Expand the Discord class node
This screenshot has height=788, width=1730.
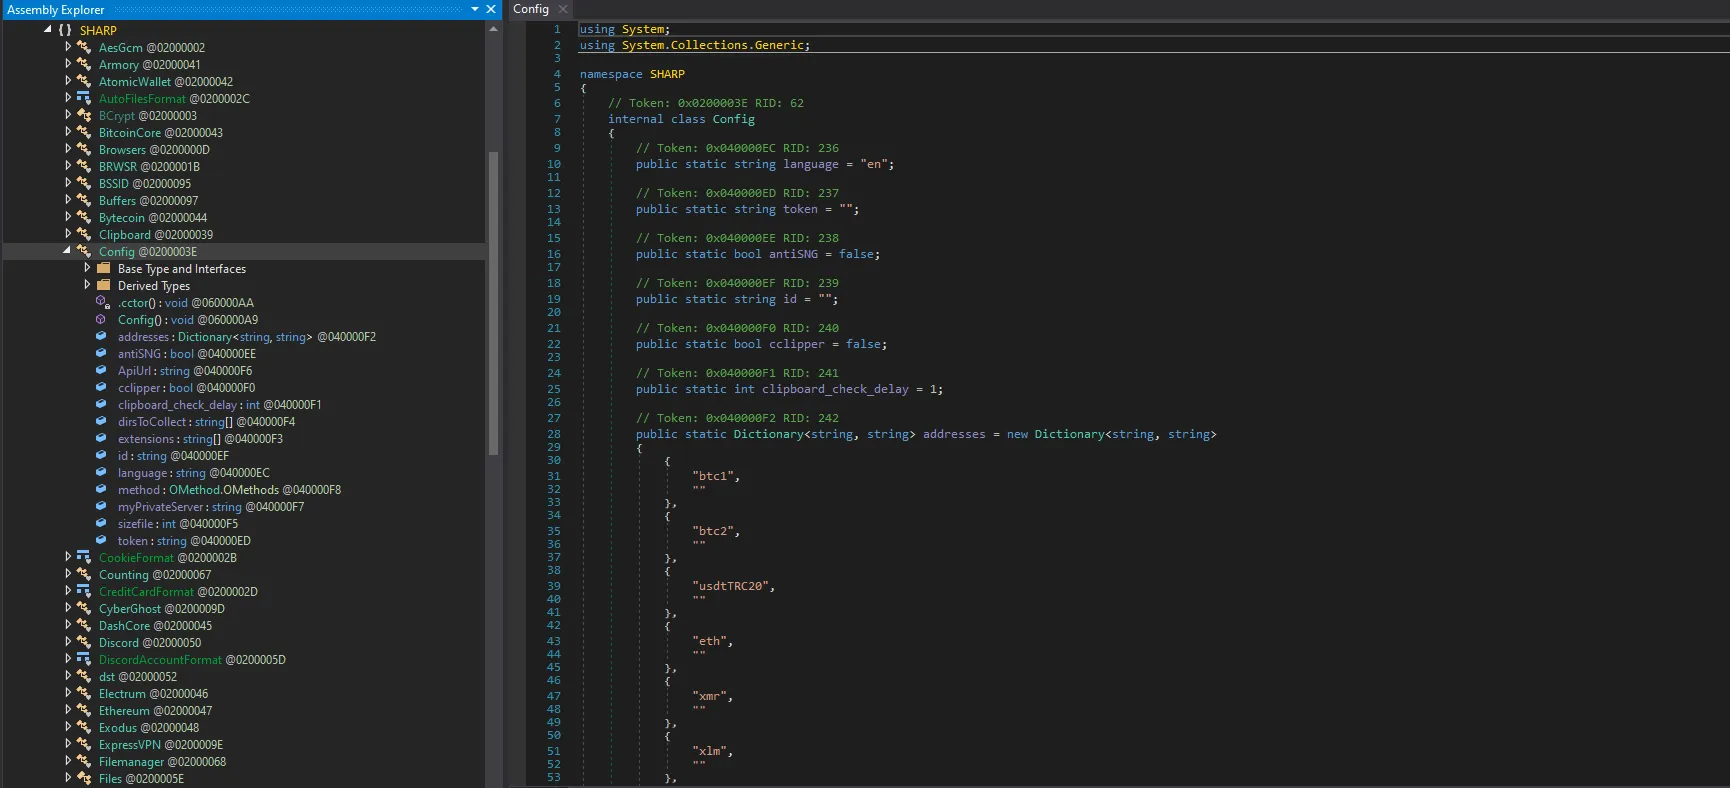[x=68, y=642]
